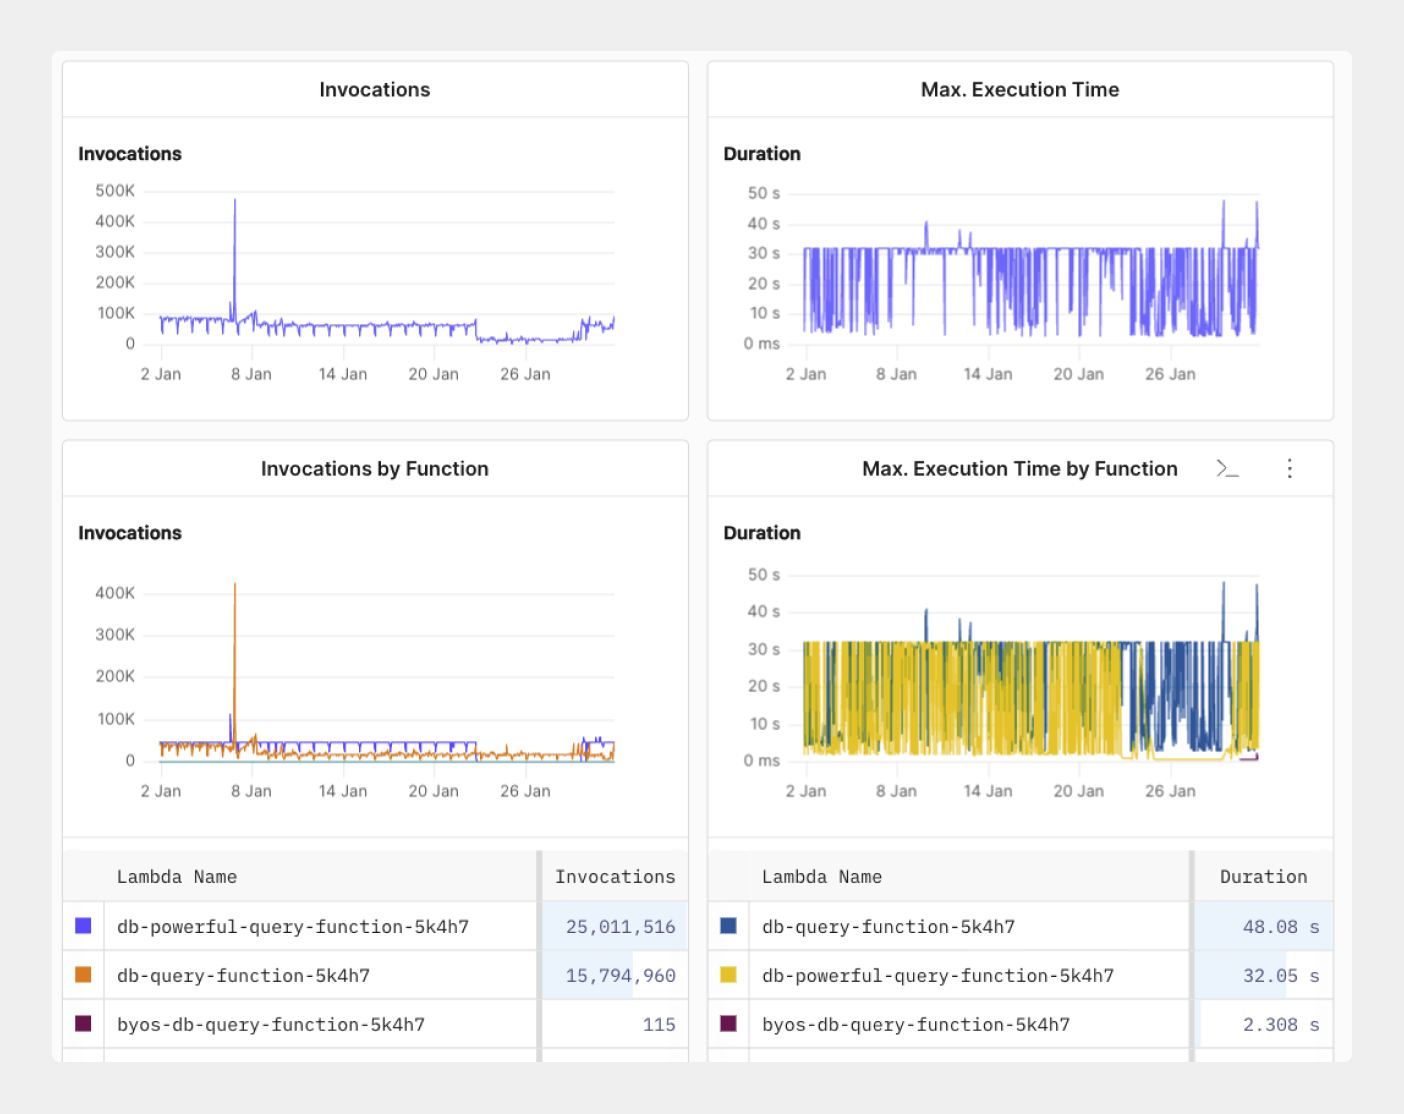Click the dark blue swatch for db-query-function-5k4h7
Screen dimensions: 1404x1114
(x=727, y=926)
